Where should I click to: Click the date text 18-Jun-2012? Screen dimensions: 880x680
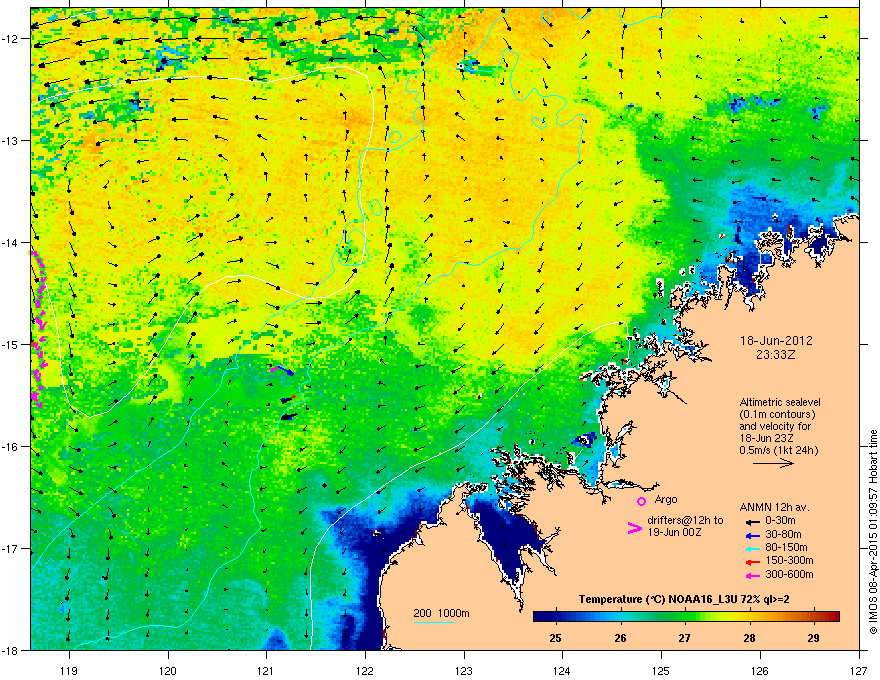click(776, 341)
